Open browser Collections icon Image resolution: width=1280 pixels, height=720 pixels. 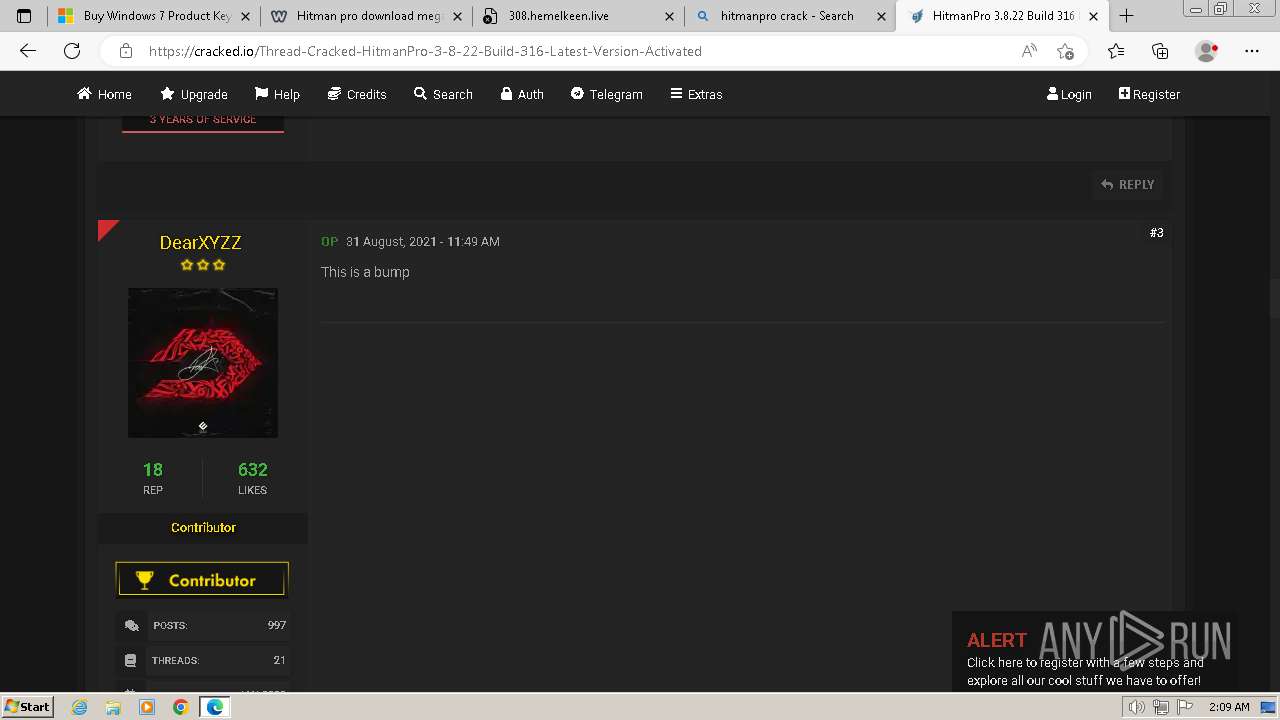[x=1160, y=51]
